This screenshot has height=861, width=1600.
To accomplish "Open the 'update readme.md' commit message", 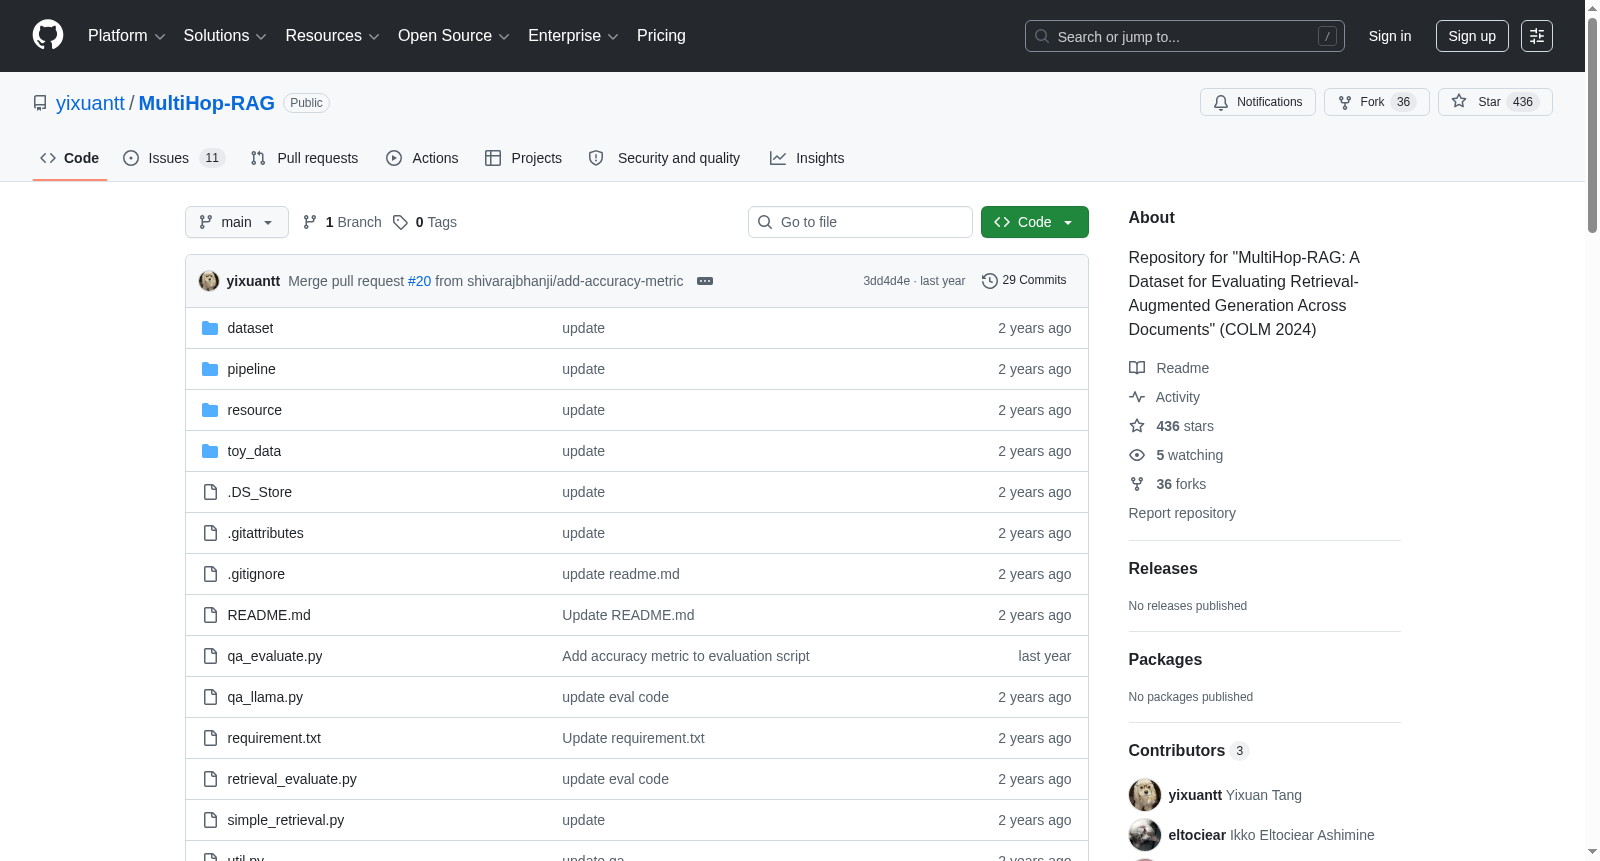I will [621, 574].
